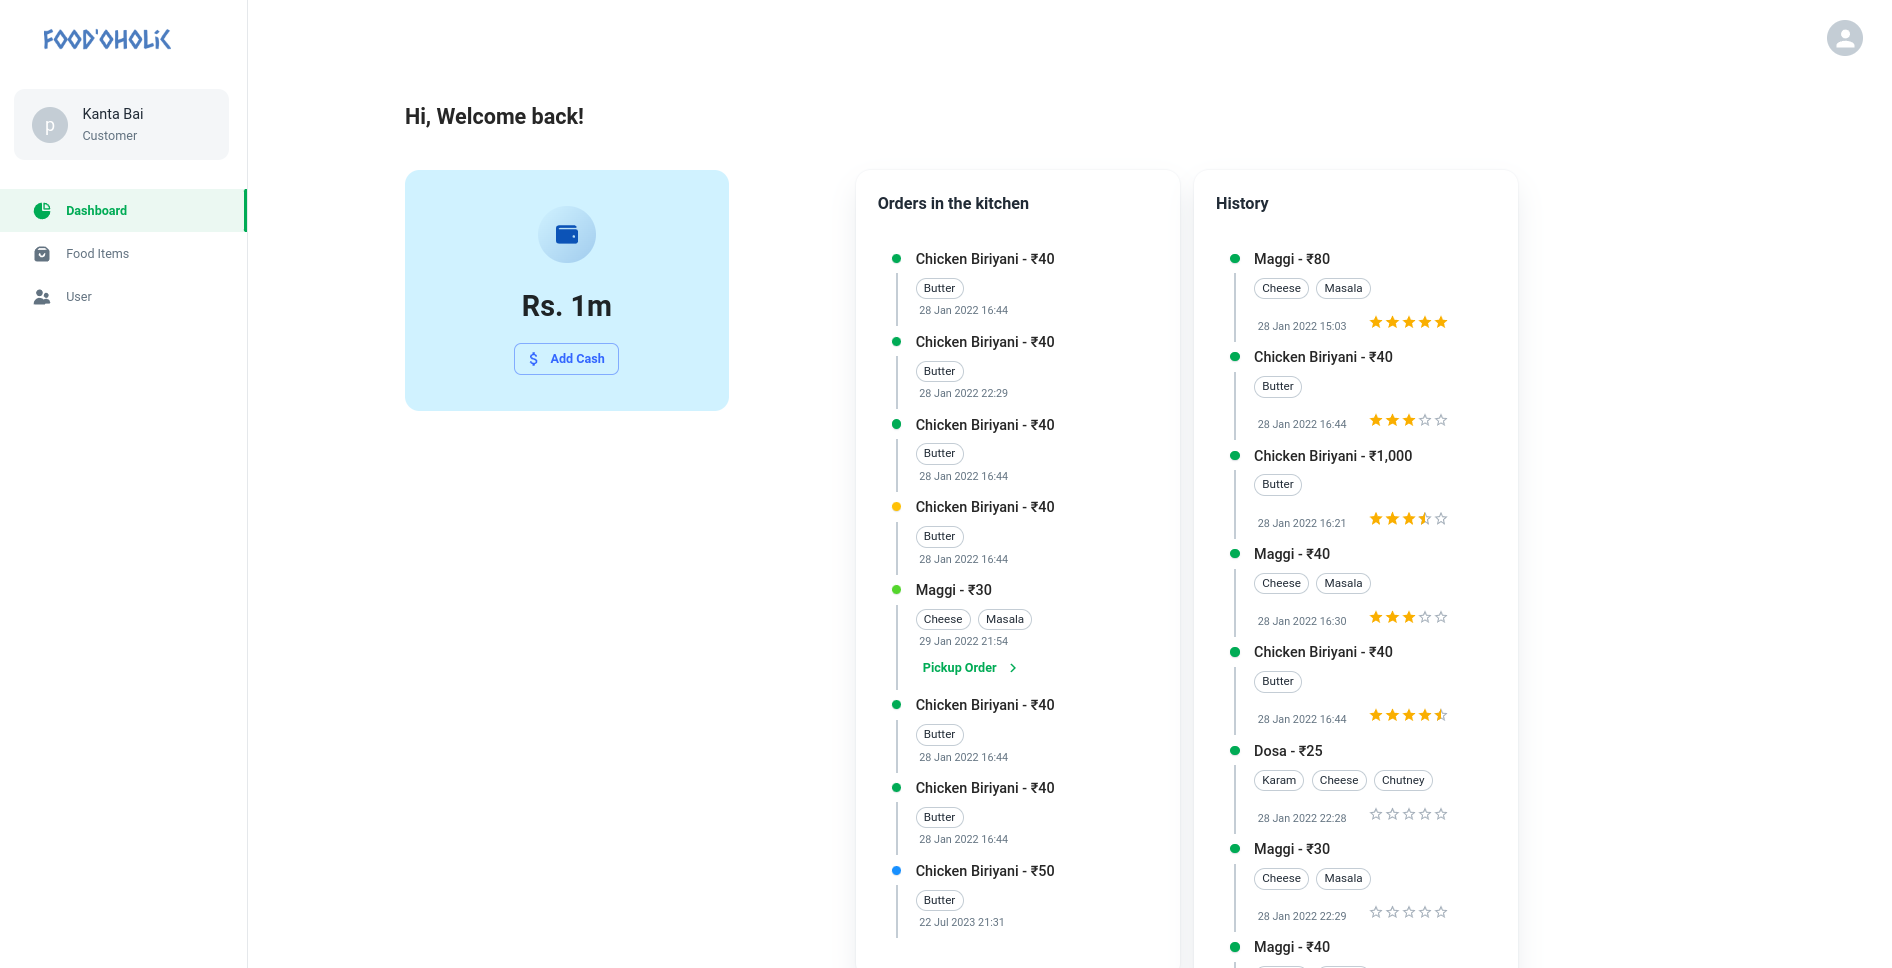Click the 28 Jan 2022 22:28 timestamp

pos(1301,819)
